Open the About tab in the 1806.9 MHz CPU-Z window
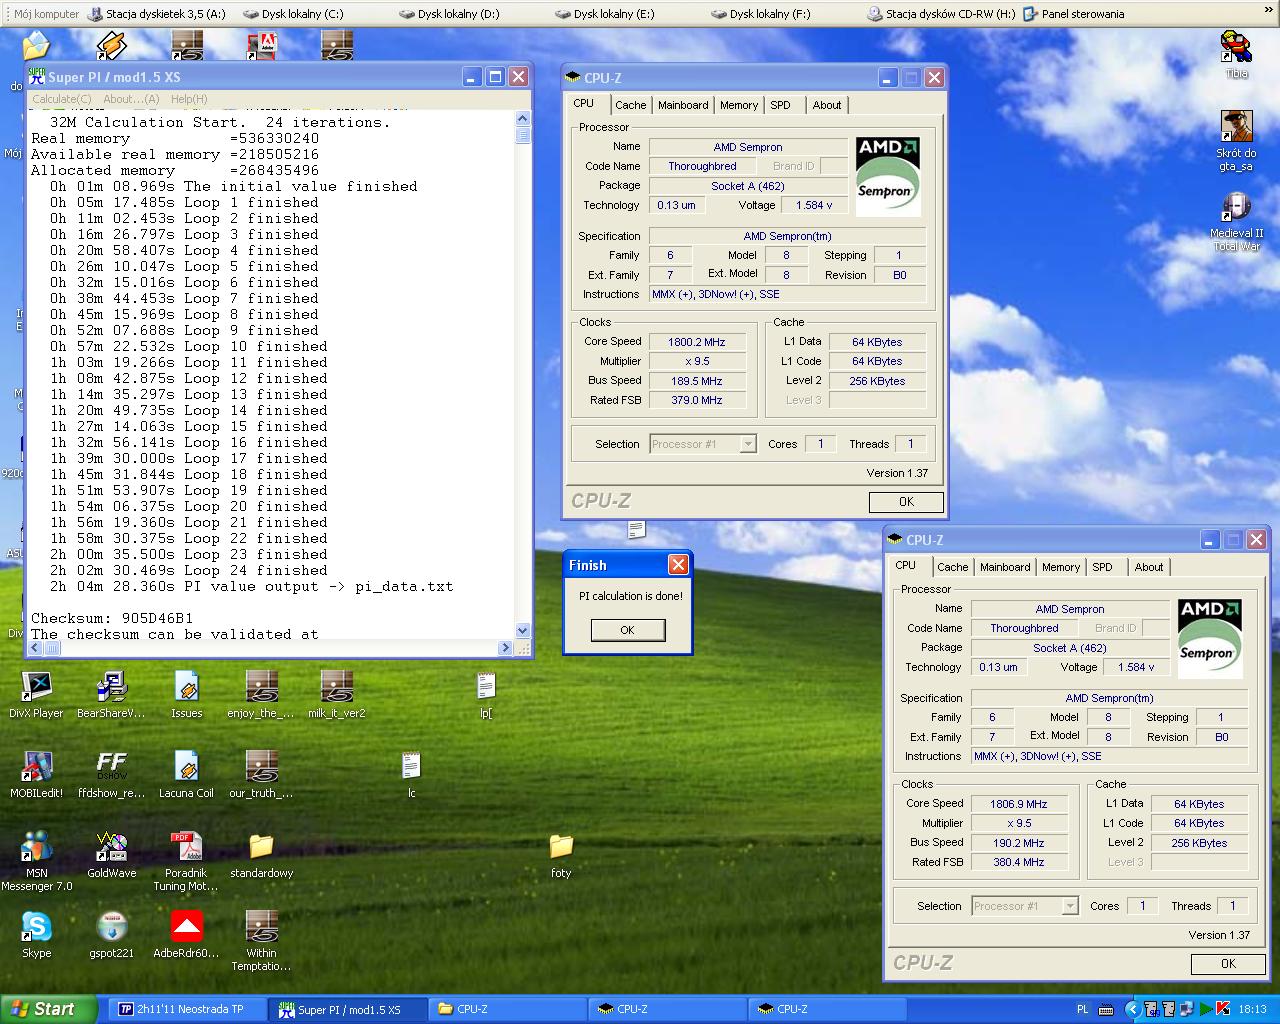This screenshot has width=1280, height=1024. coord(1149,567)
